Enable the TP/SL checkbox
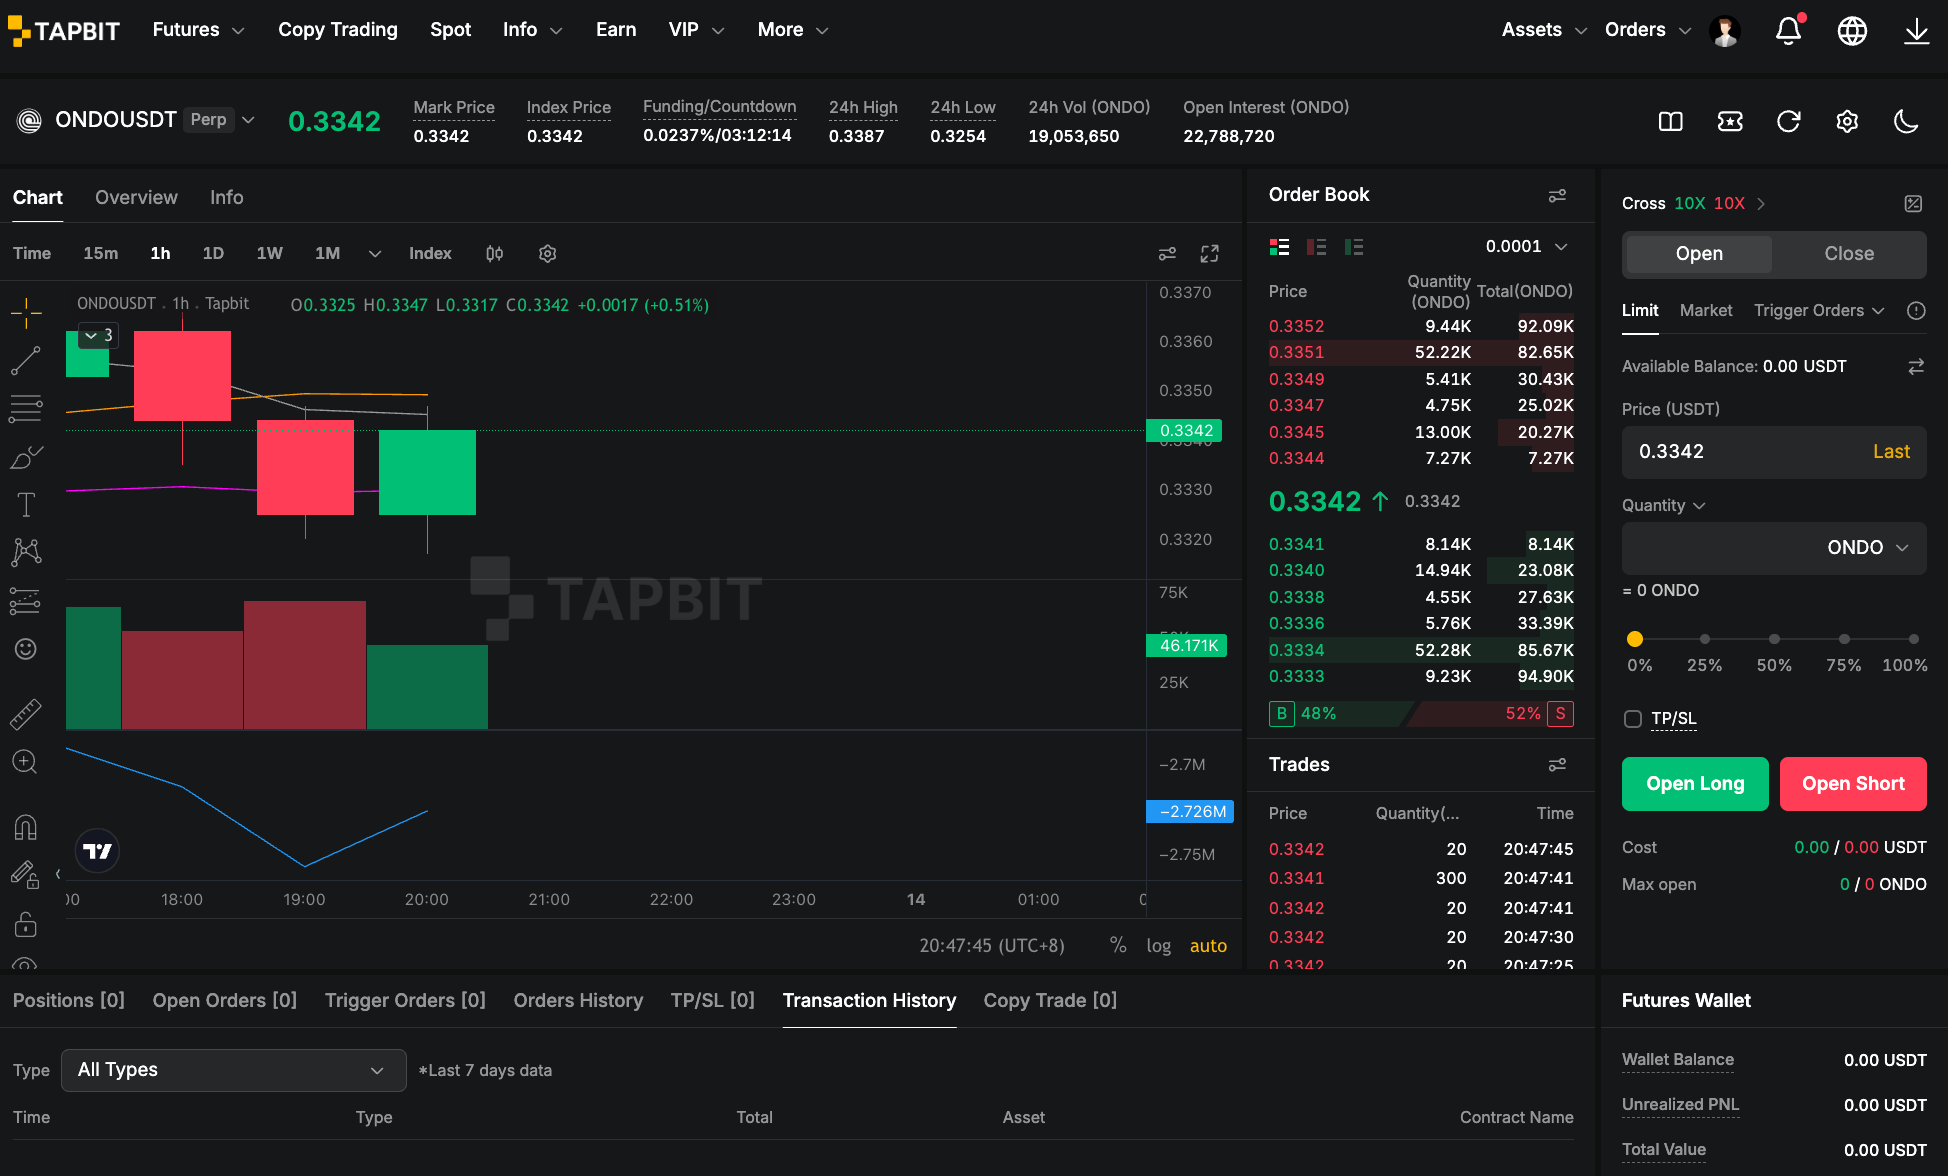 tap(1633, 719)
